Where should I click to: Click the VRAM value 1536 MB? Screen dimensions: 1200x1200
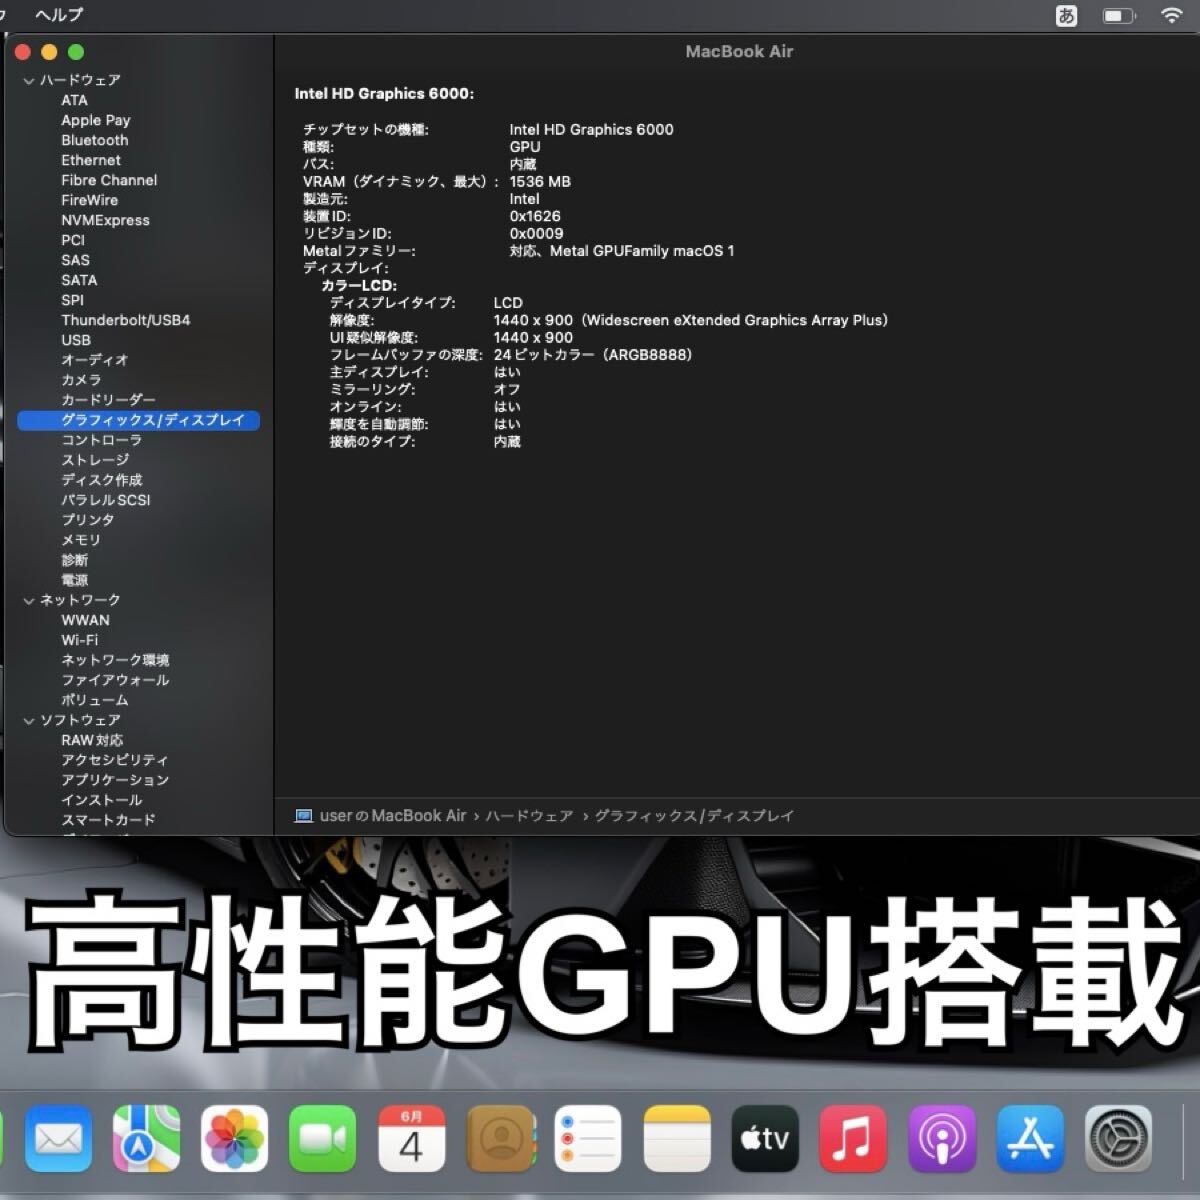[540, 182]
